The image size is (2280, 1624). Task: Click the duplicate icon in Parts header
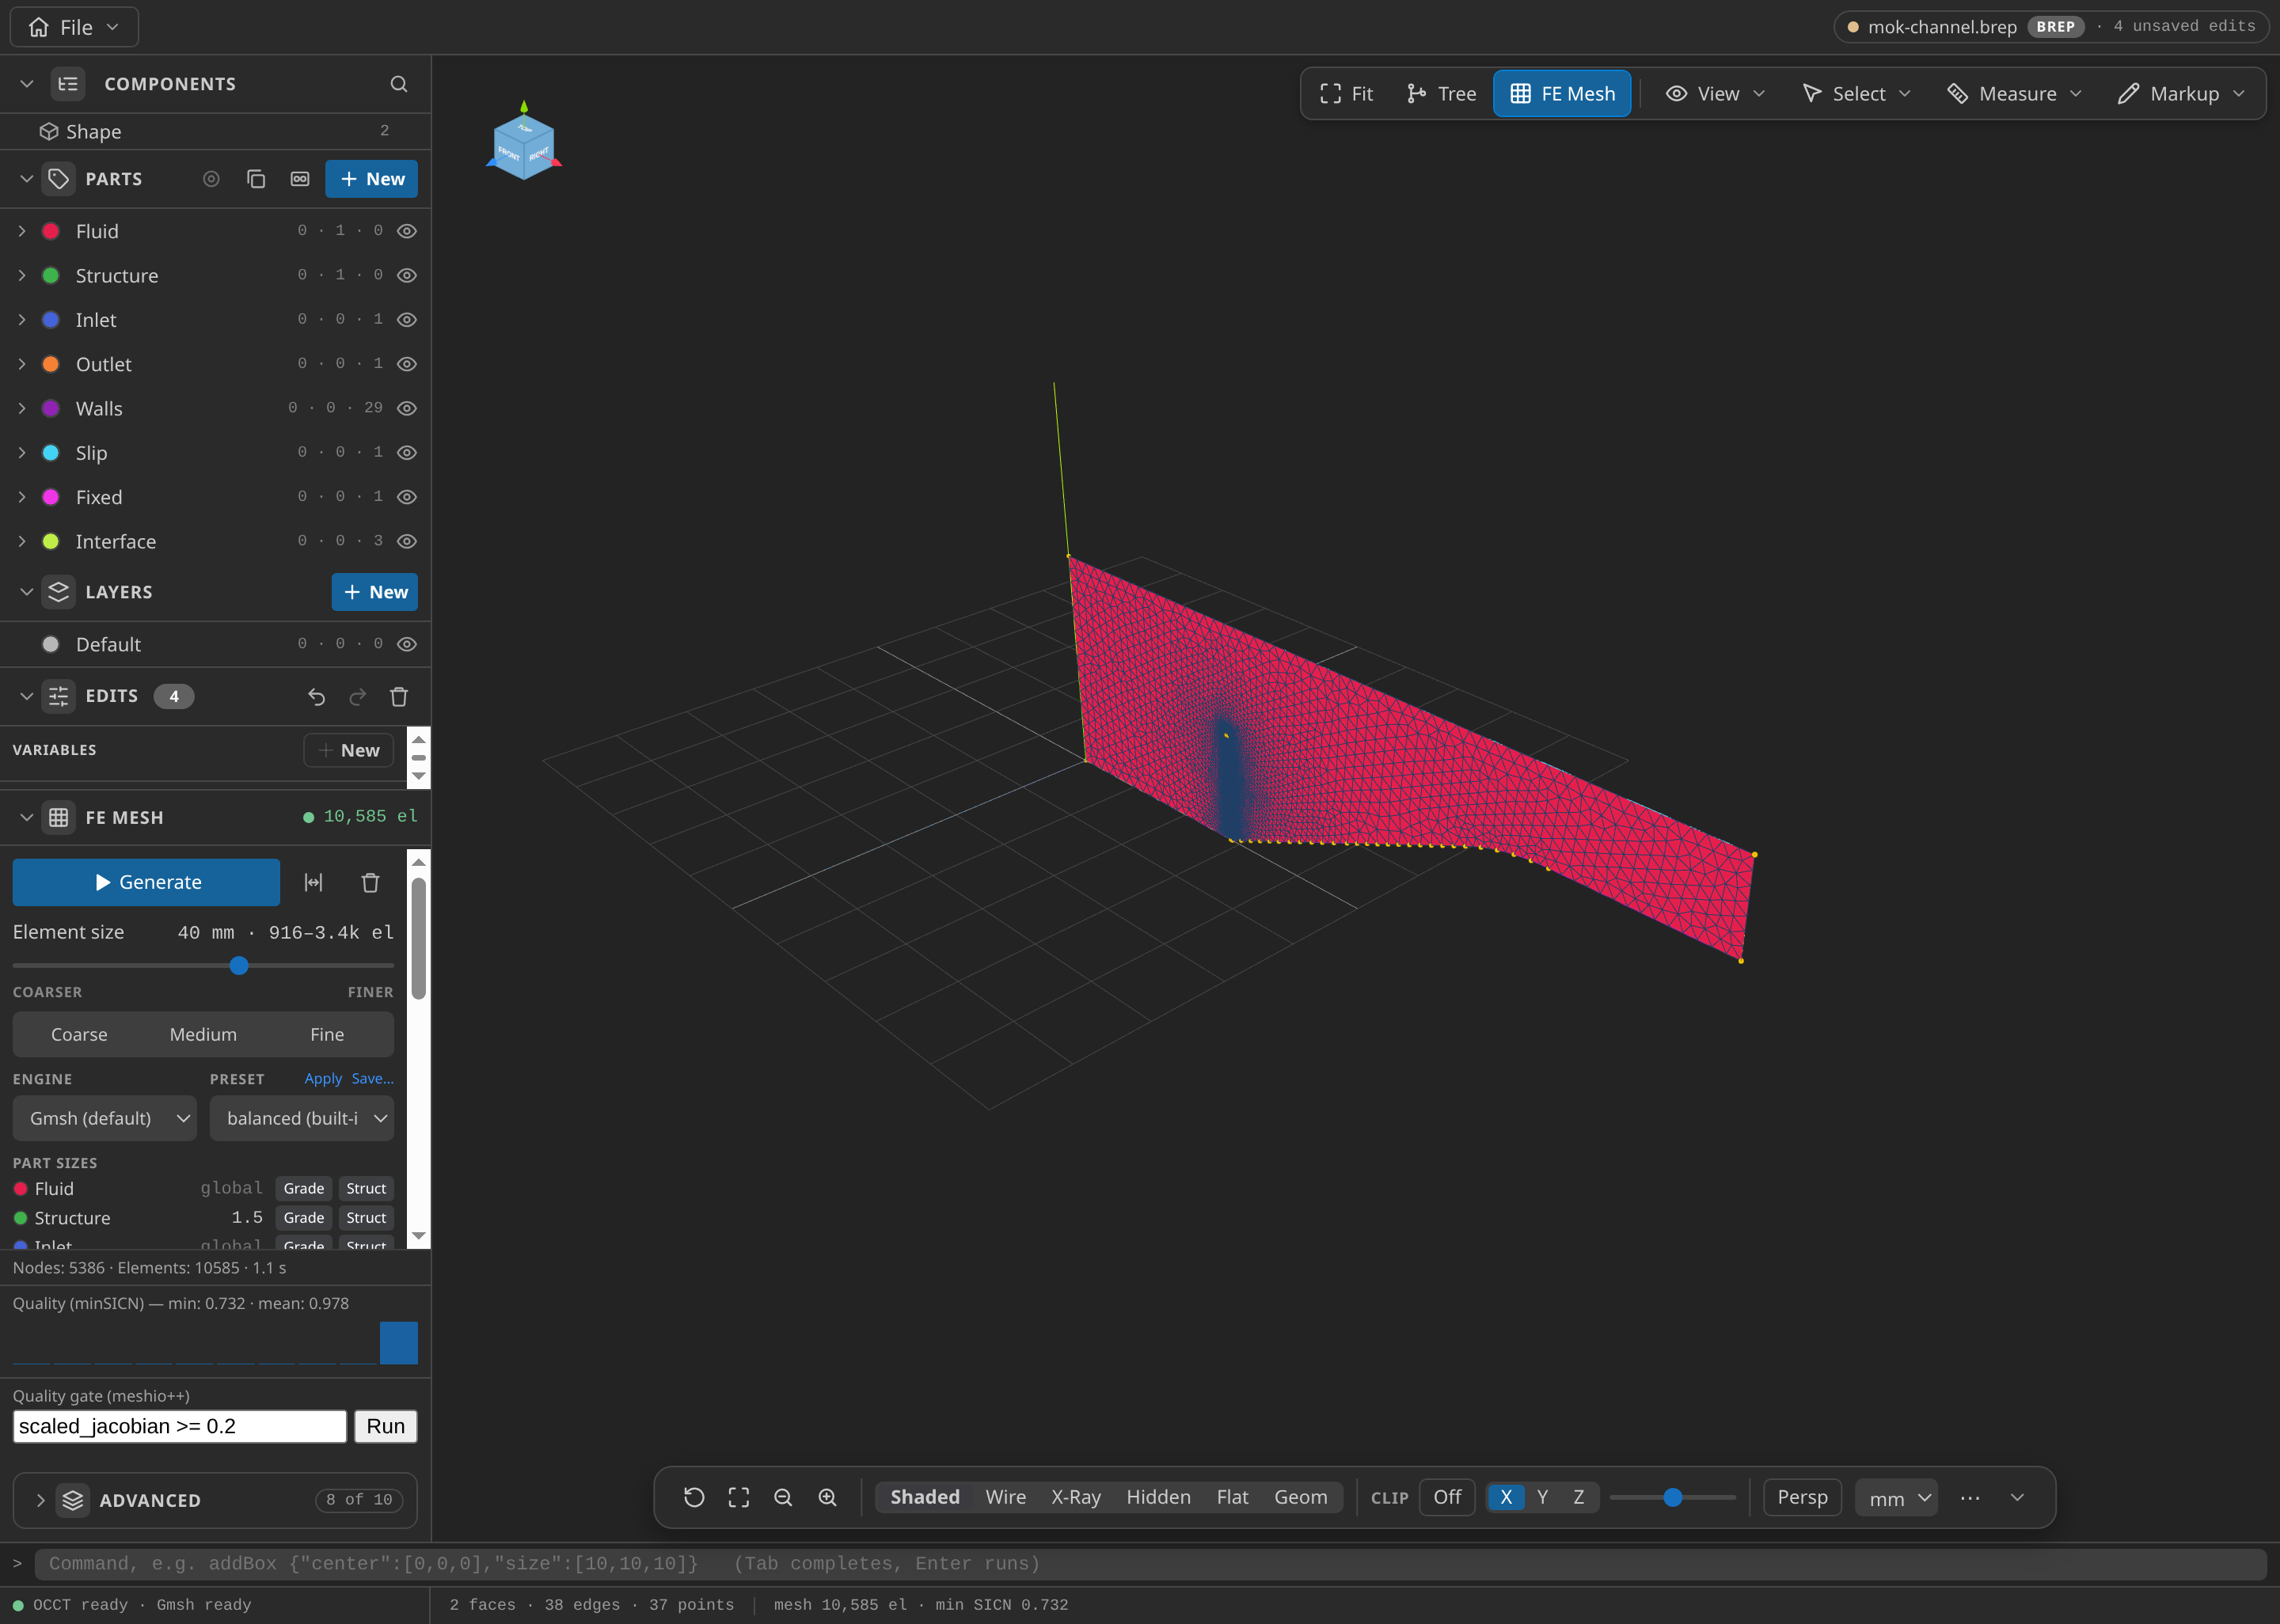(256, 179)
